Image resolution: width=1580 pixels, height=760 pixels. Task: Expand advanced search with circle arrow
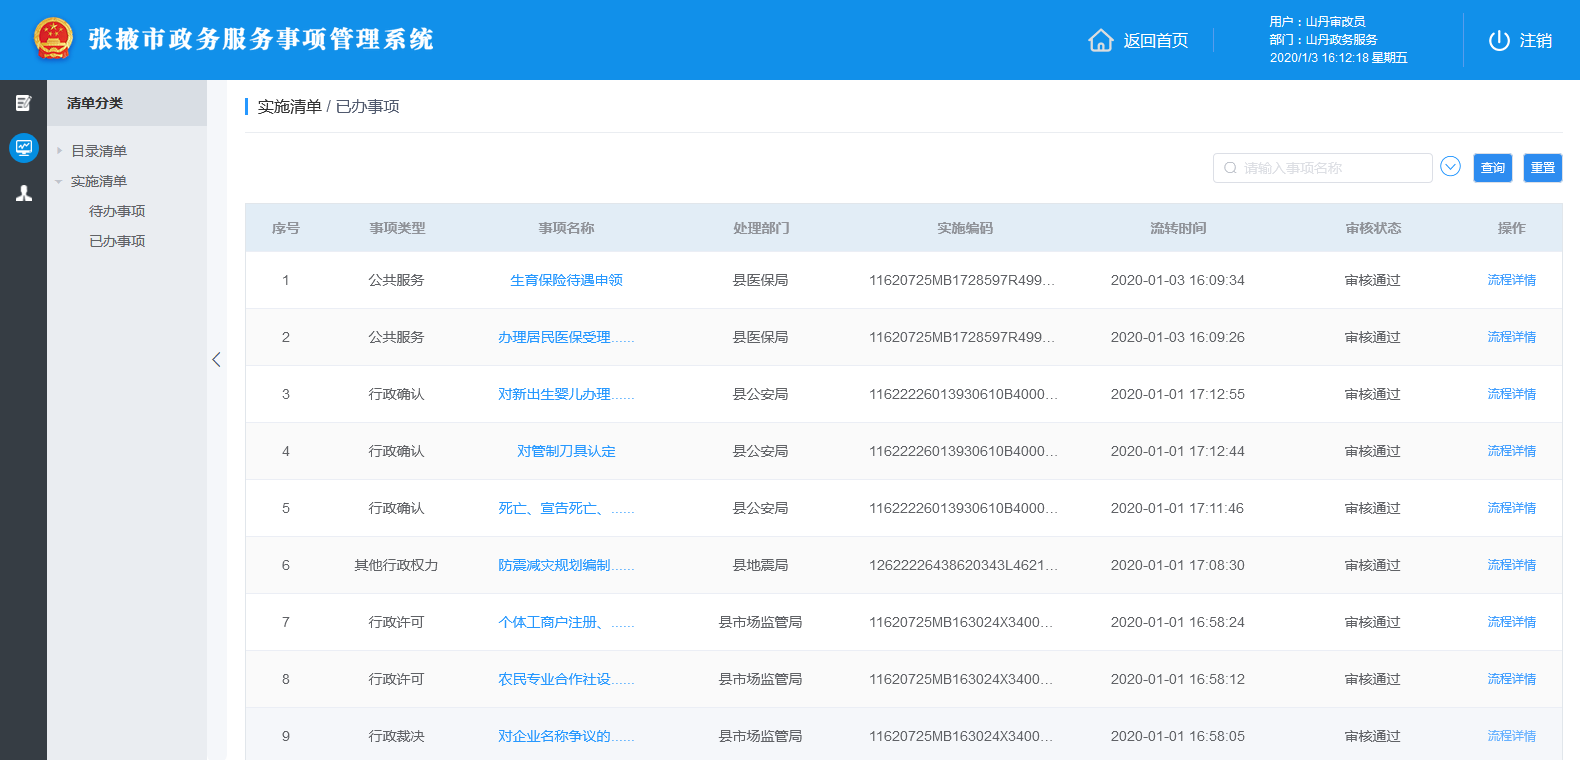coord(1450,167)
